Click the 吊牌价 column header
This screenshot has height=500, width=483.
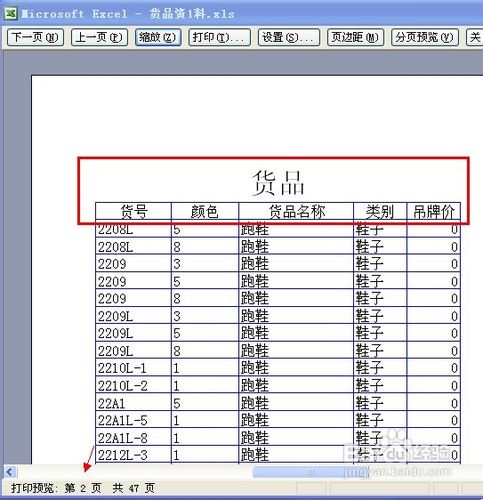click(x=434, y=212)
